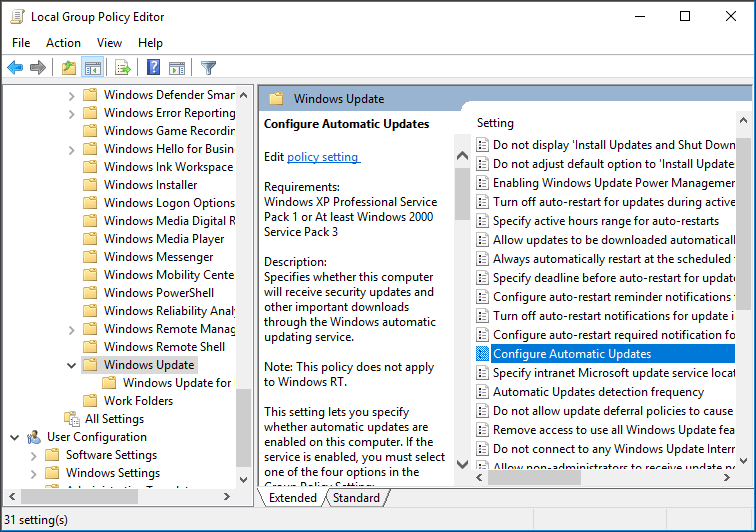Click tree pane horizontal scrollbar right arrow
The width and height of the screenshot is (756, 532).
click(227, 496)
